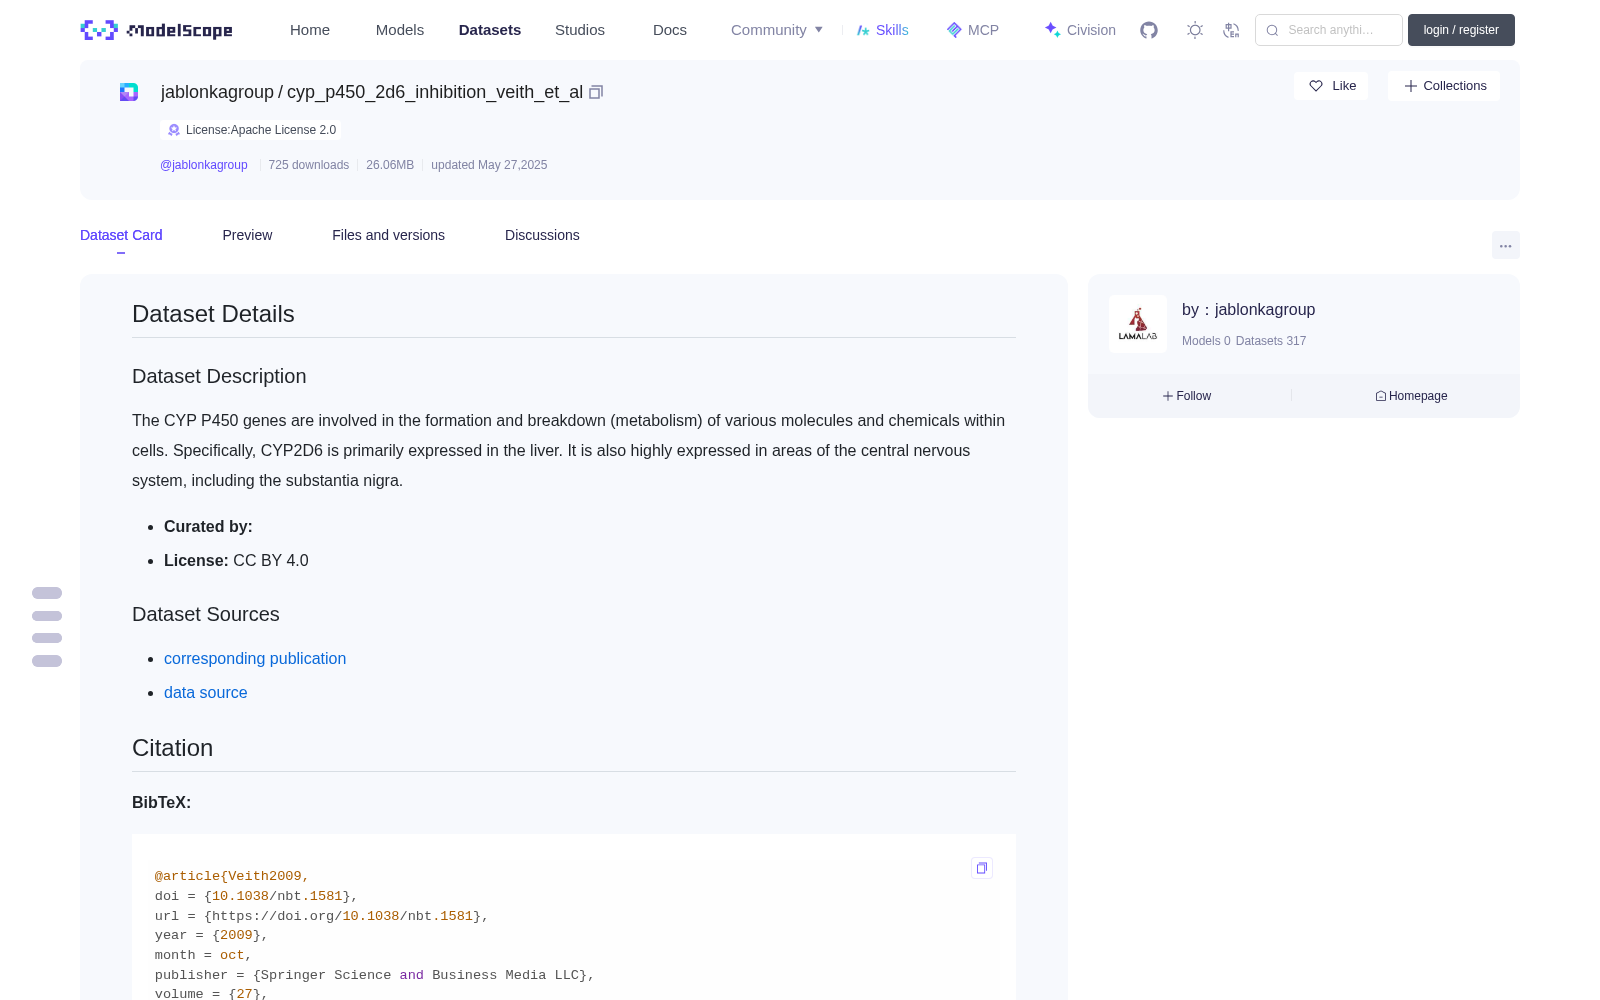Click the 'Dataset Description' heading

tap(219, 376)
